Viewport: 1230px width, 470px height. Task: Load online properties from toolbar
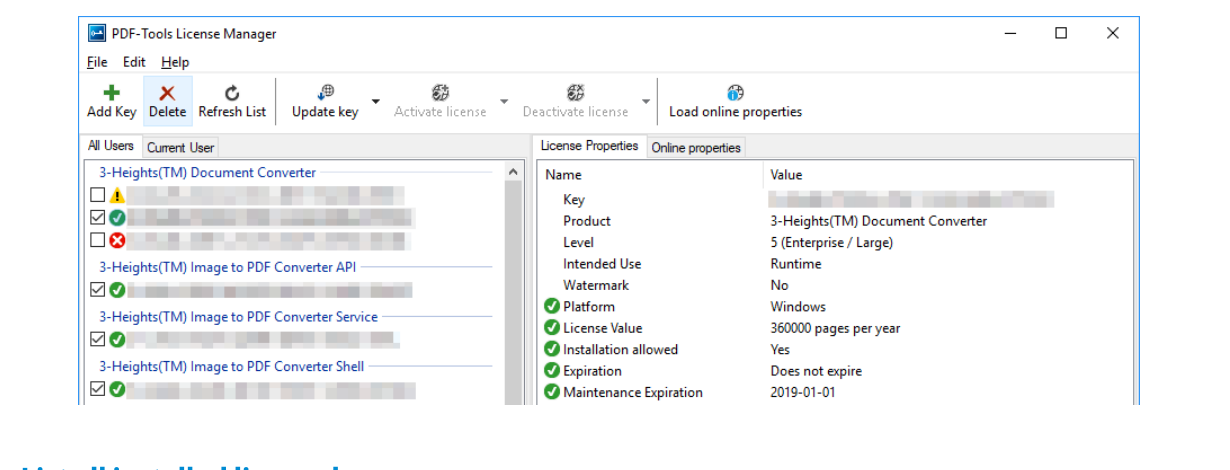pos(735,101)
